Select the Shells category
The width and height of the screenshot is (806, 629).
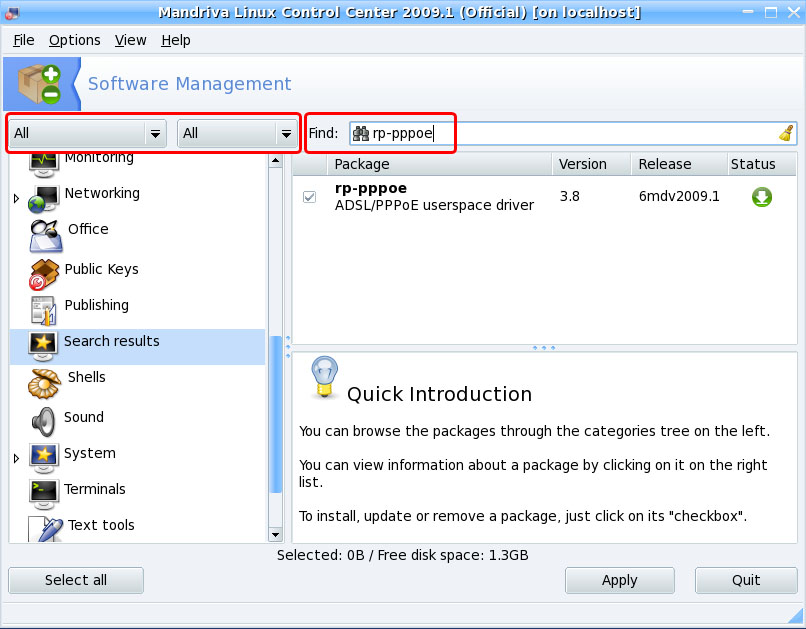coord(87,377)
